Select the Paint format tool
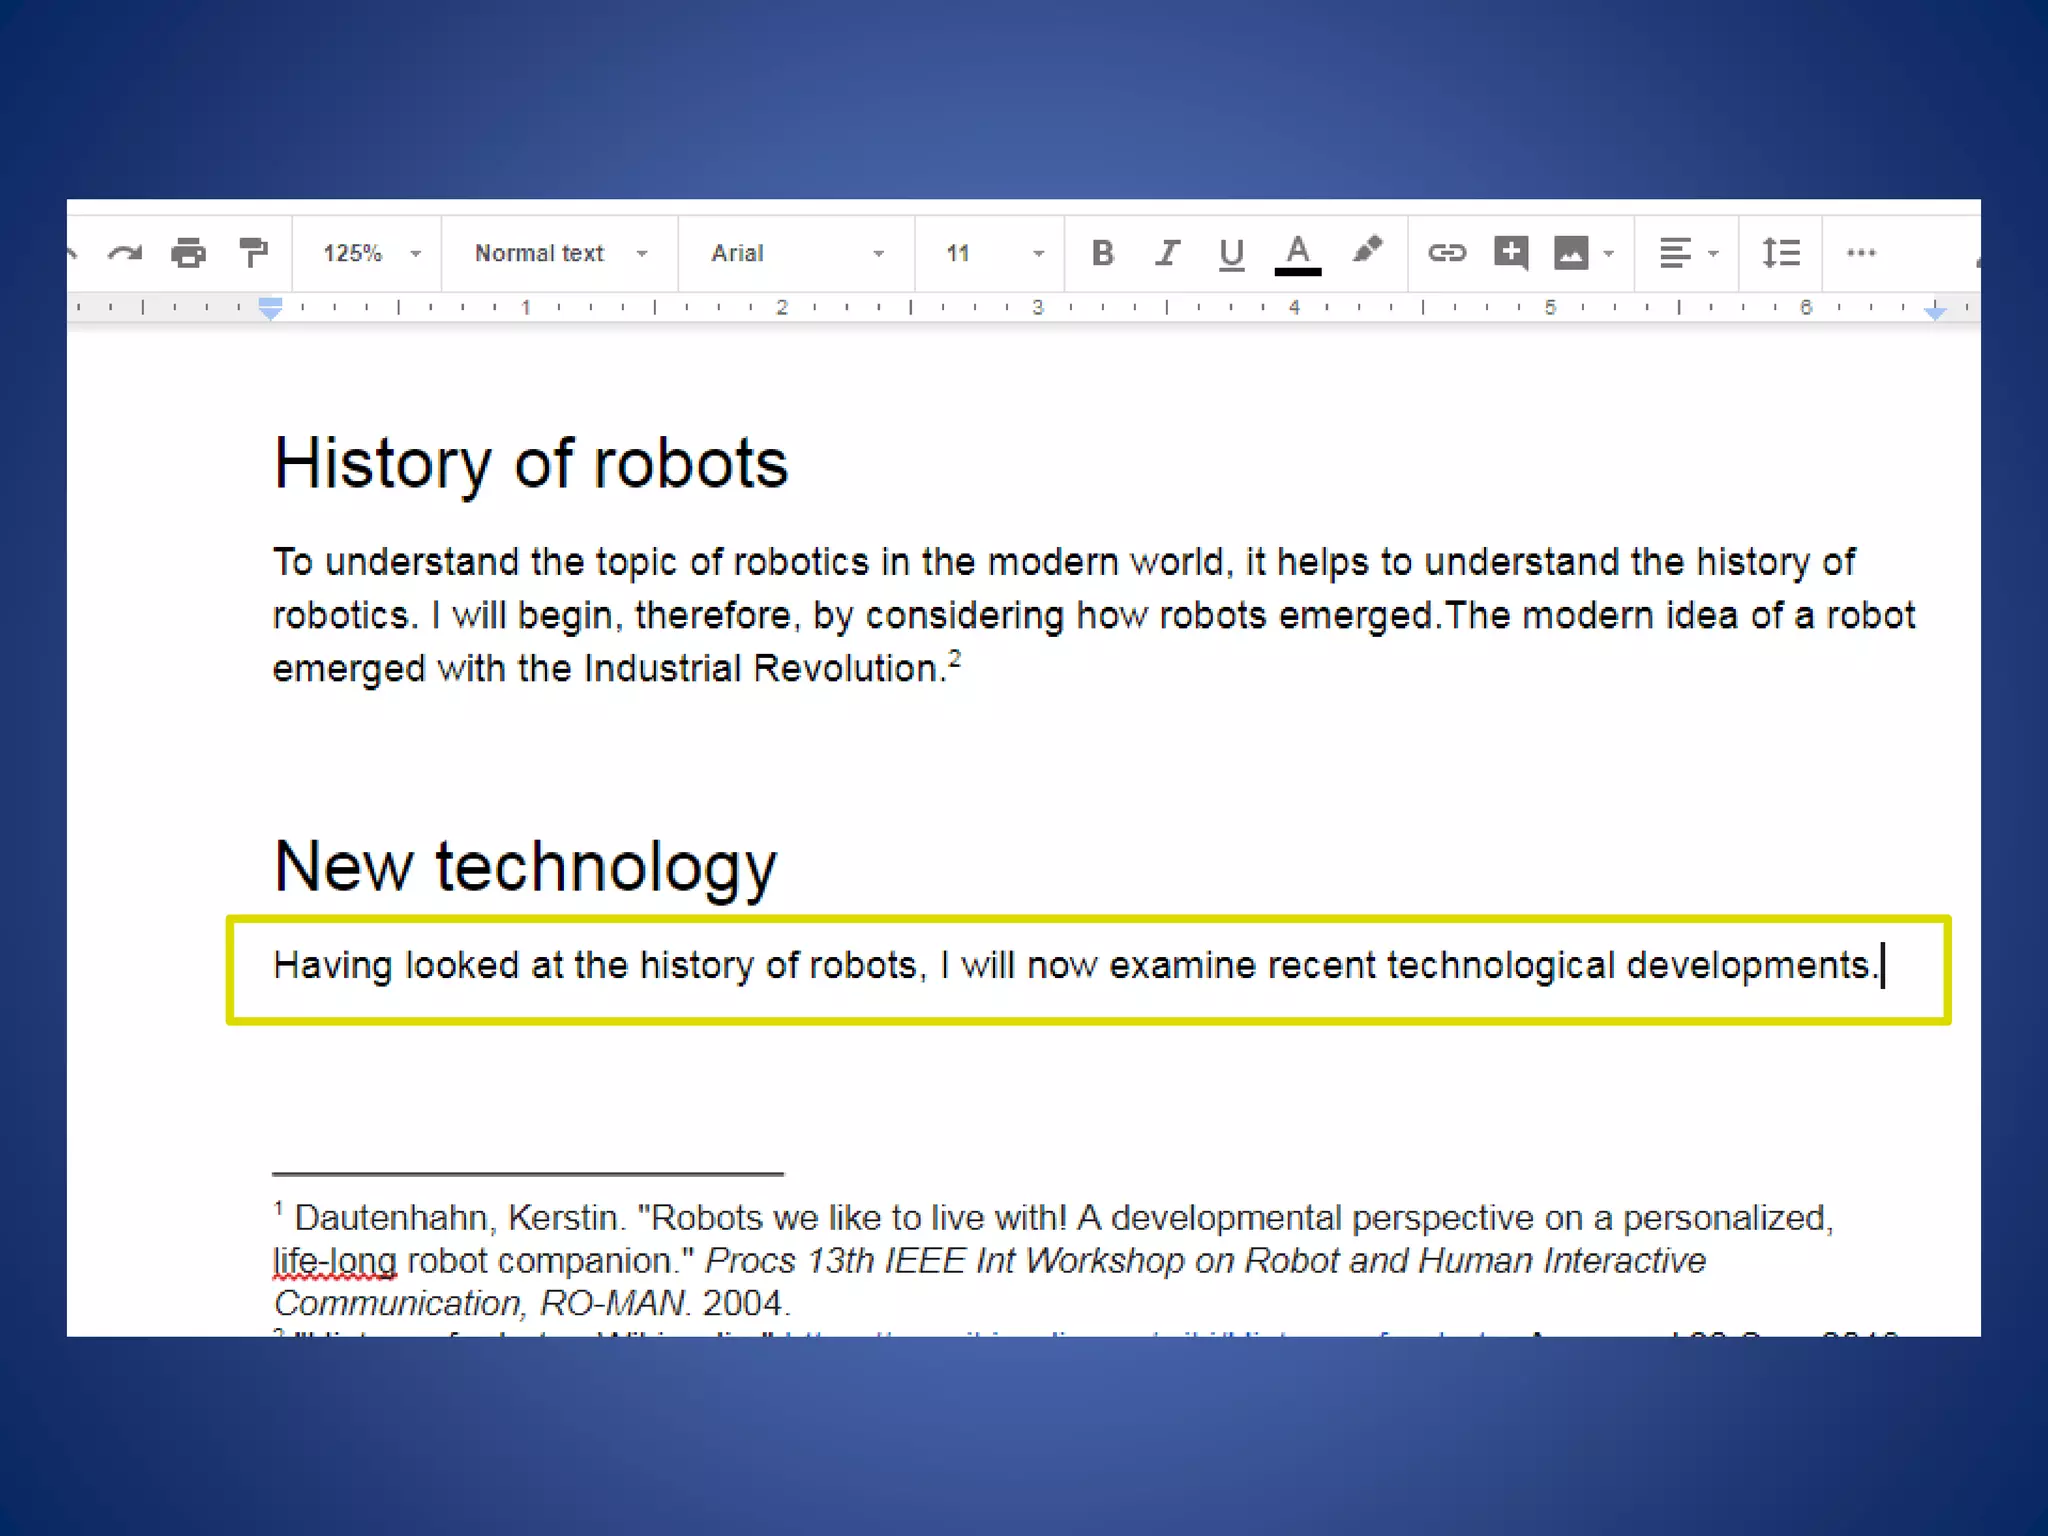Viewport: 2048px width, 1536px height. [253, 253]
